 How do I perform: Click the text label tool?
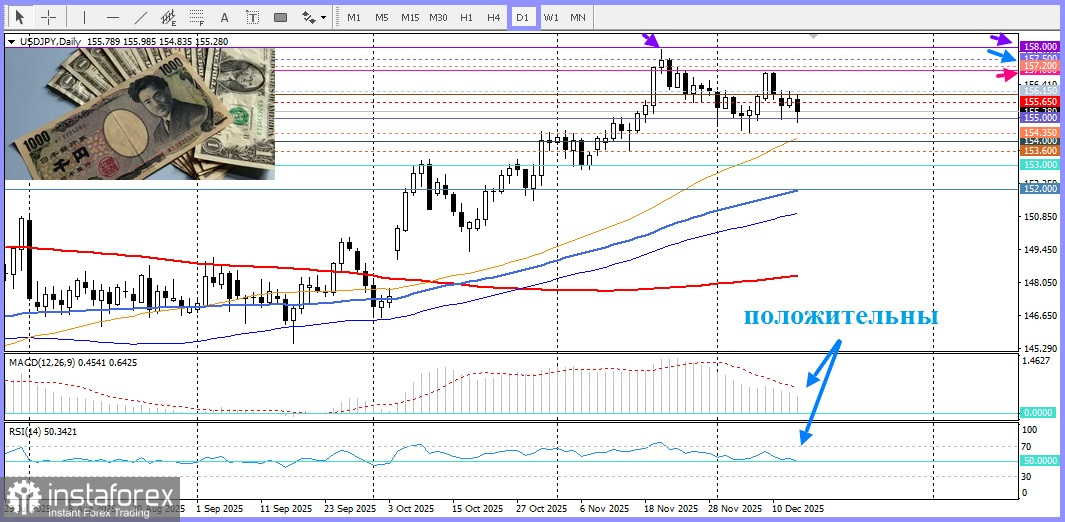tap(251, 17)
